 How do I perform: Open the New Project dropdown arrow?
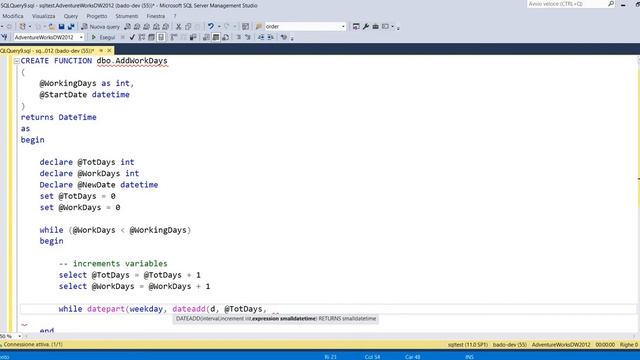(29, 27)
